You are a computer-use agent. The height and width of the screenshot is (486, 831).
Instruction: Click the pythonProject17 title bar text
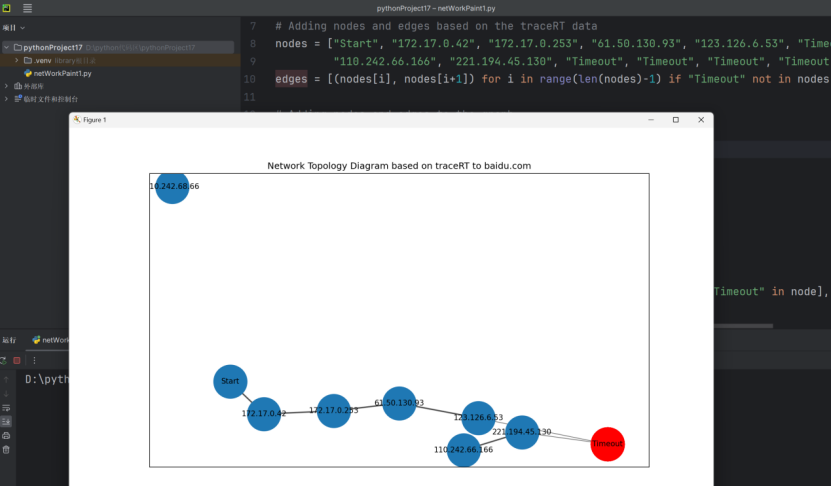click(436, 8)
